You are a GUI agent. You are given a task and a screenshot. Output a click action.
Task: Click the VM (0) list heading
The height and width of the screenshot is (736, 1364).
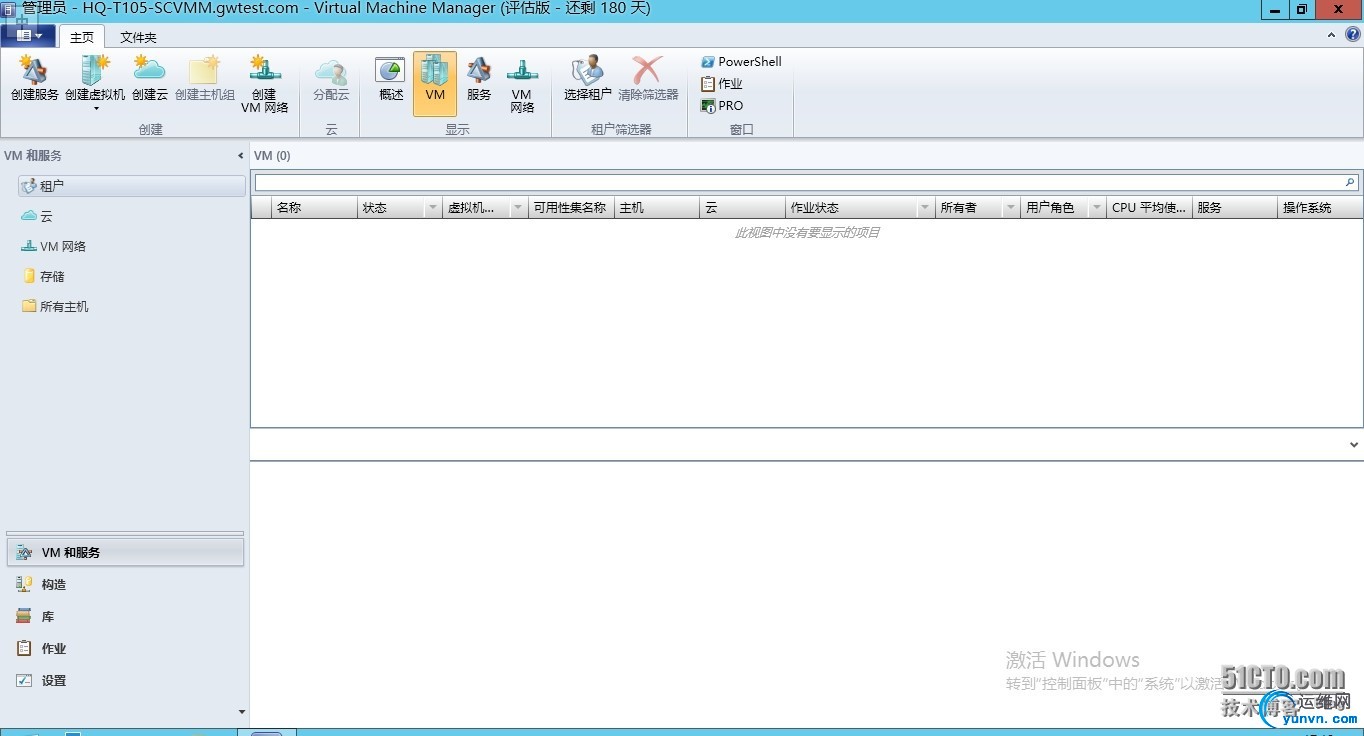click(272, 156)
